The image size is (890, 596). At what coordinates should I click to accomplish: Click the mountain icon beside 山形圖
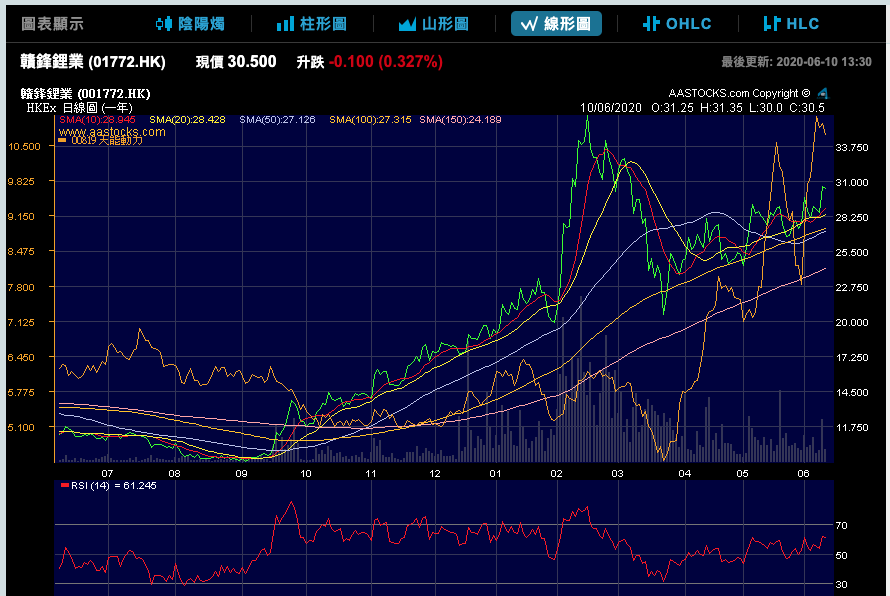click(x=408, y=24)
